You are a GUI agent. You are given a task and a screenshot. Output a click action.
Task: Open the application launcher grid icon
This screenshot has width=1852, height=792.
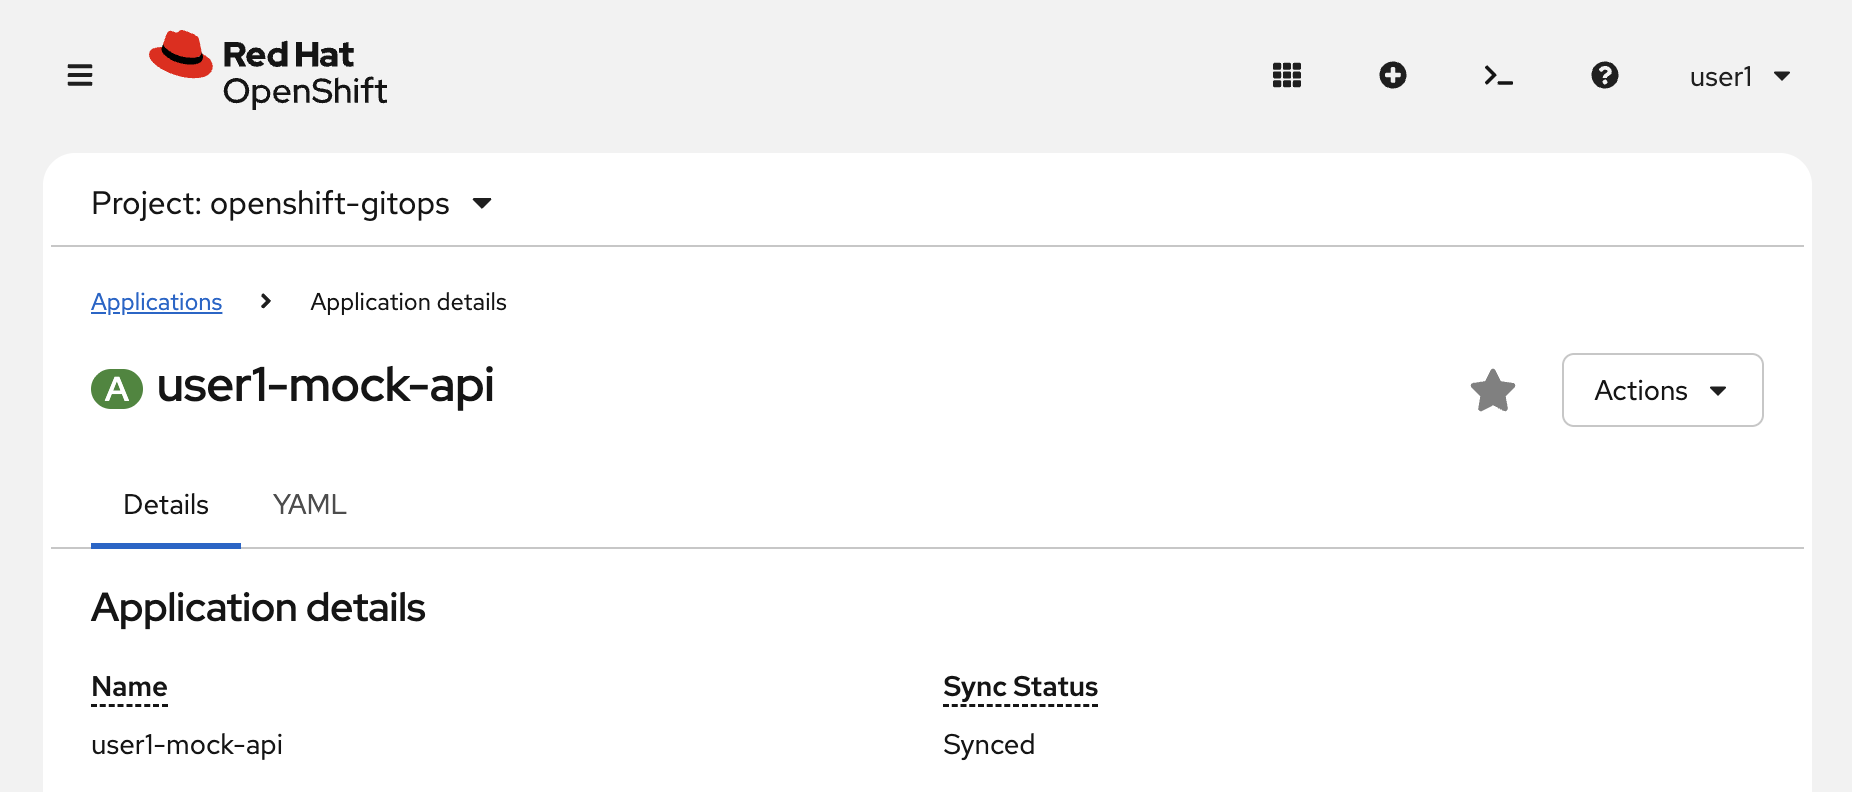(1286, 75)
